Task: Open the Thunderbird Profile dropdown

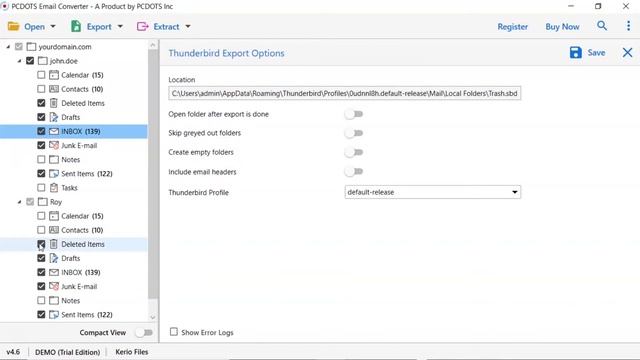Action: tap(433, 192)
